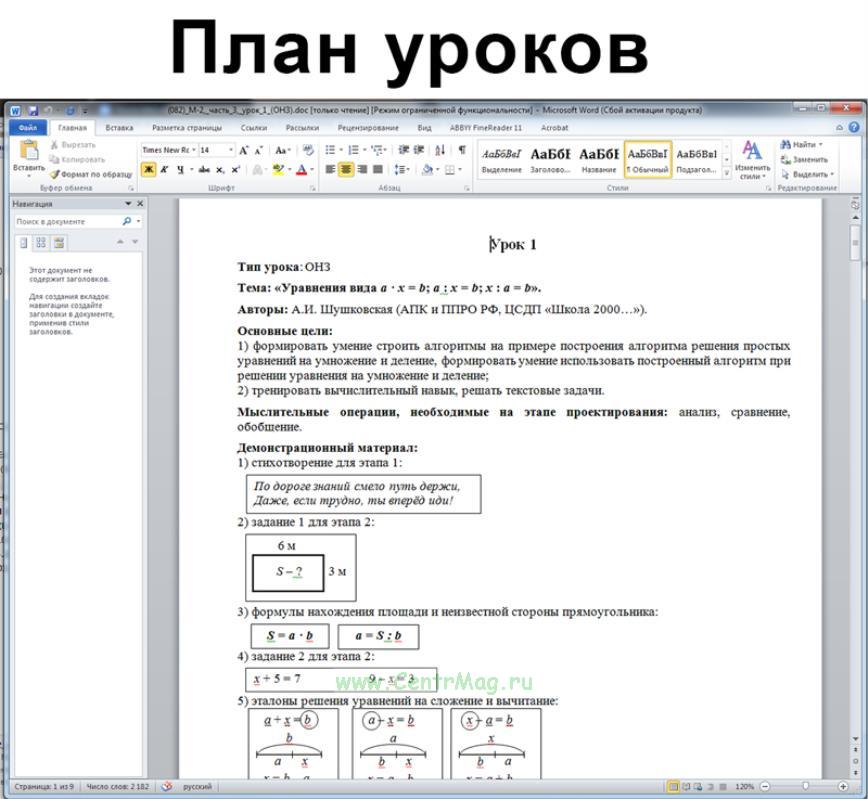The height and width of the screenshot is (799, 868).
Task: Toggle Italic (К) formatting
Action: pyautogui.click(x=164, y=169)
